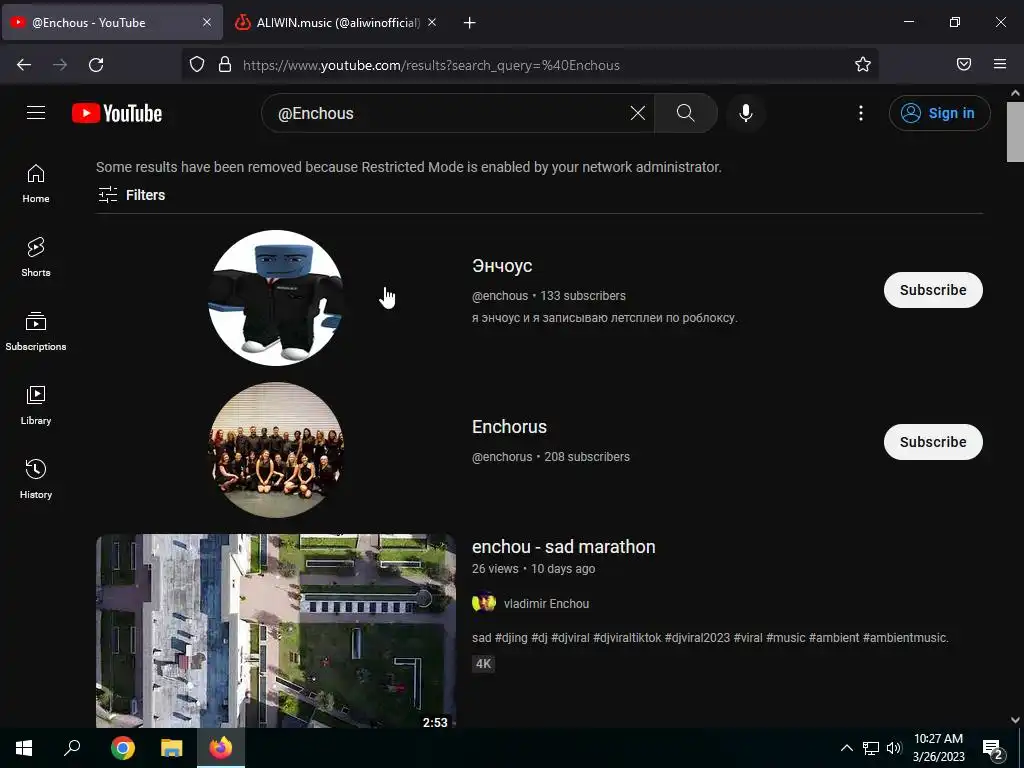Click the 4K badge on the video
Image resolution: width=1024 pixels, height=768 pixels.
click(x=483, y=664)
